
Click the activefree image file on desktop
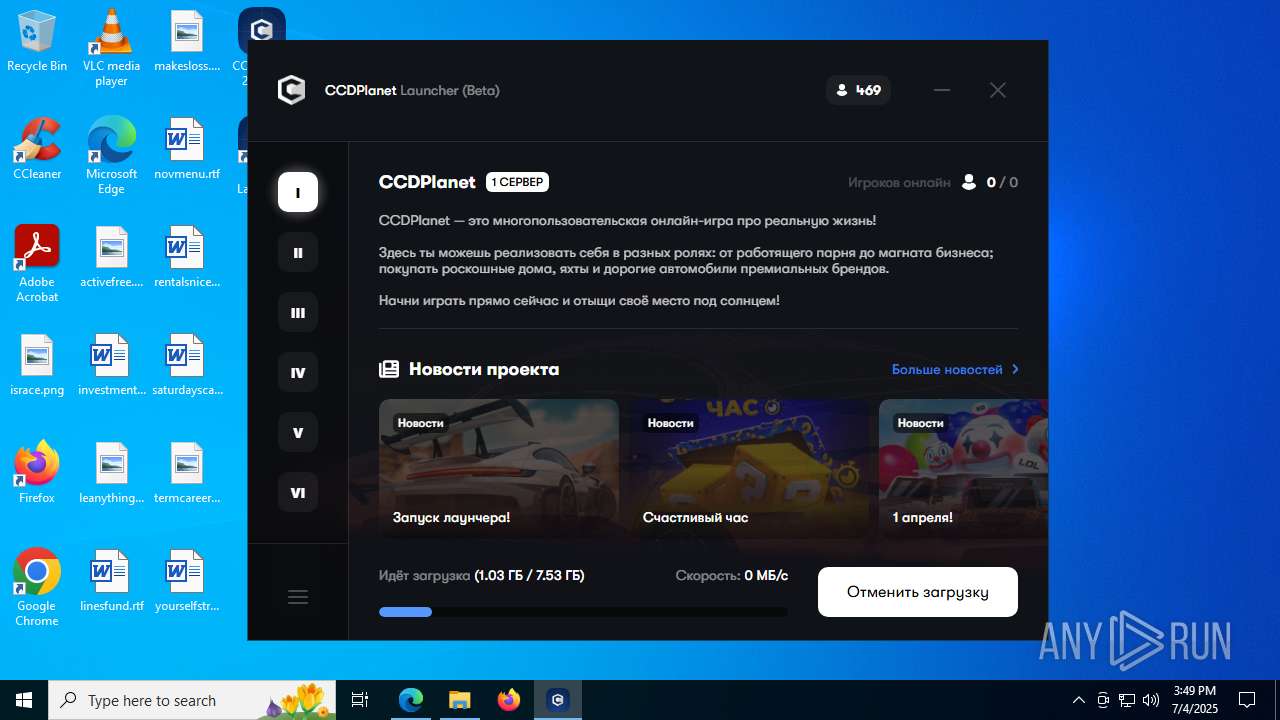pos(112,258)
